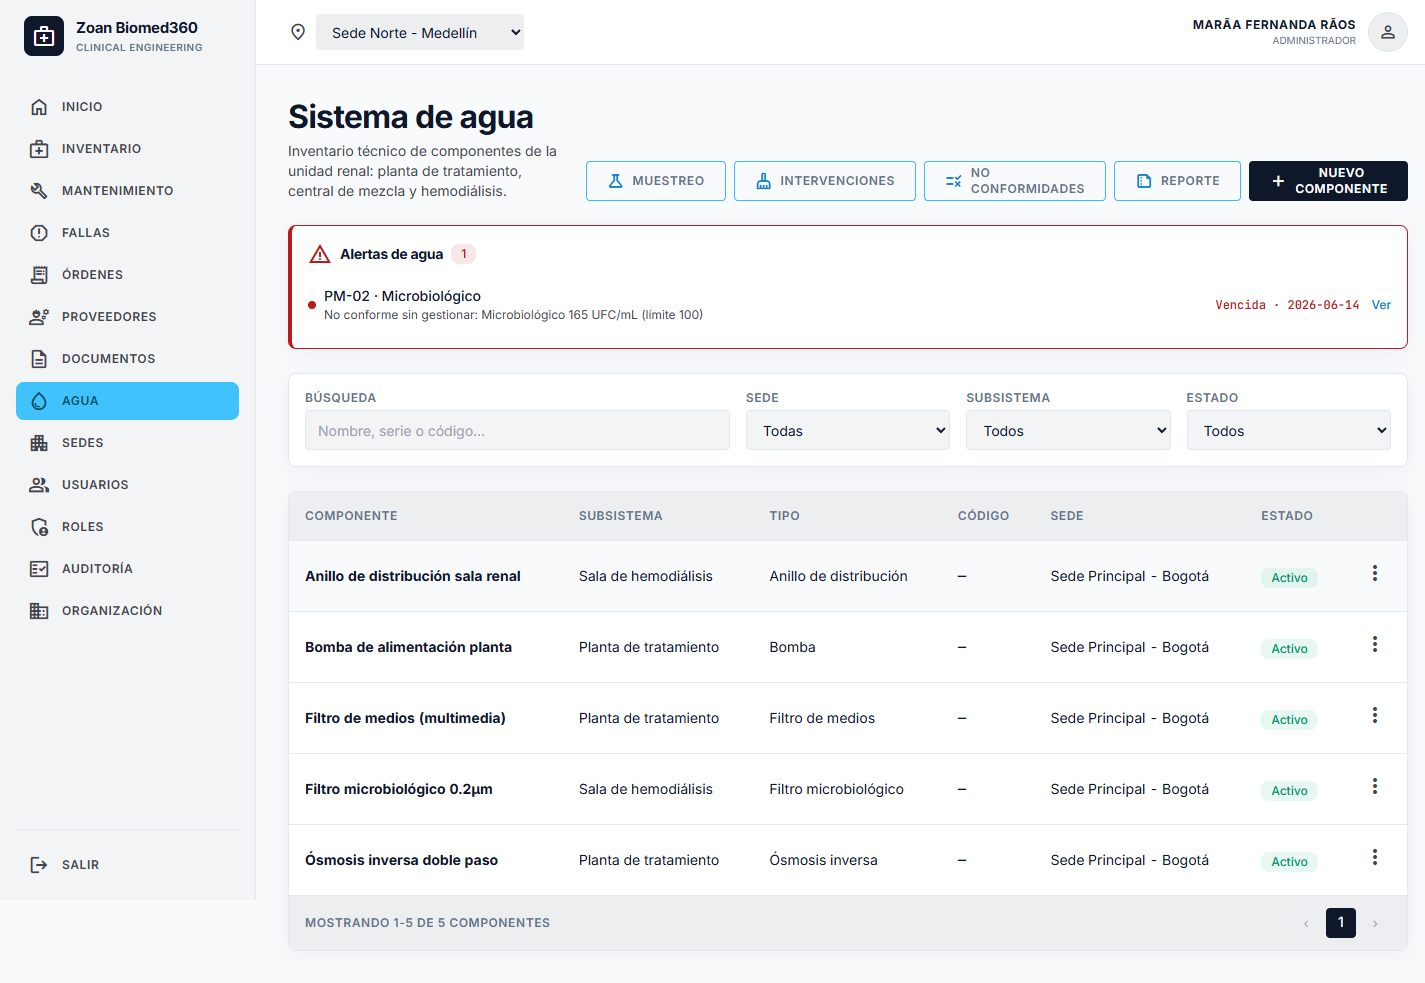
Task: Click the Intervenciones button
Action: coord(825,181)
